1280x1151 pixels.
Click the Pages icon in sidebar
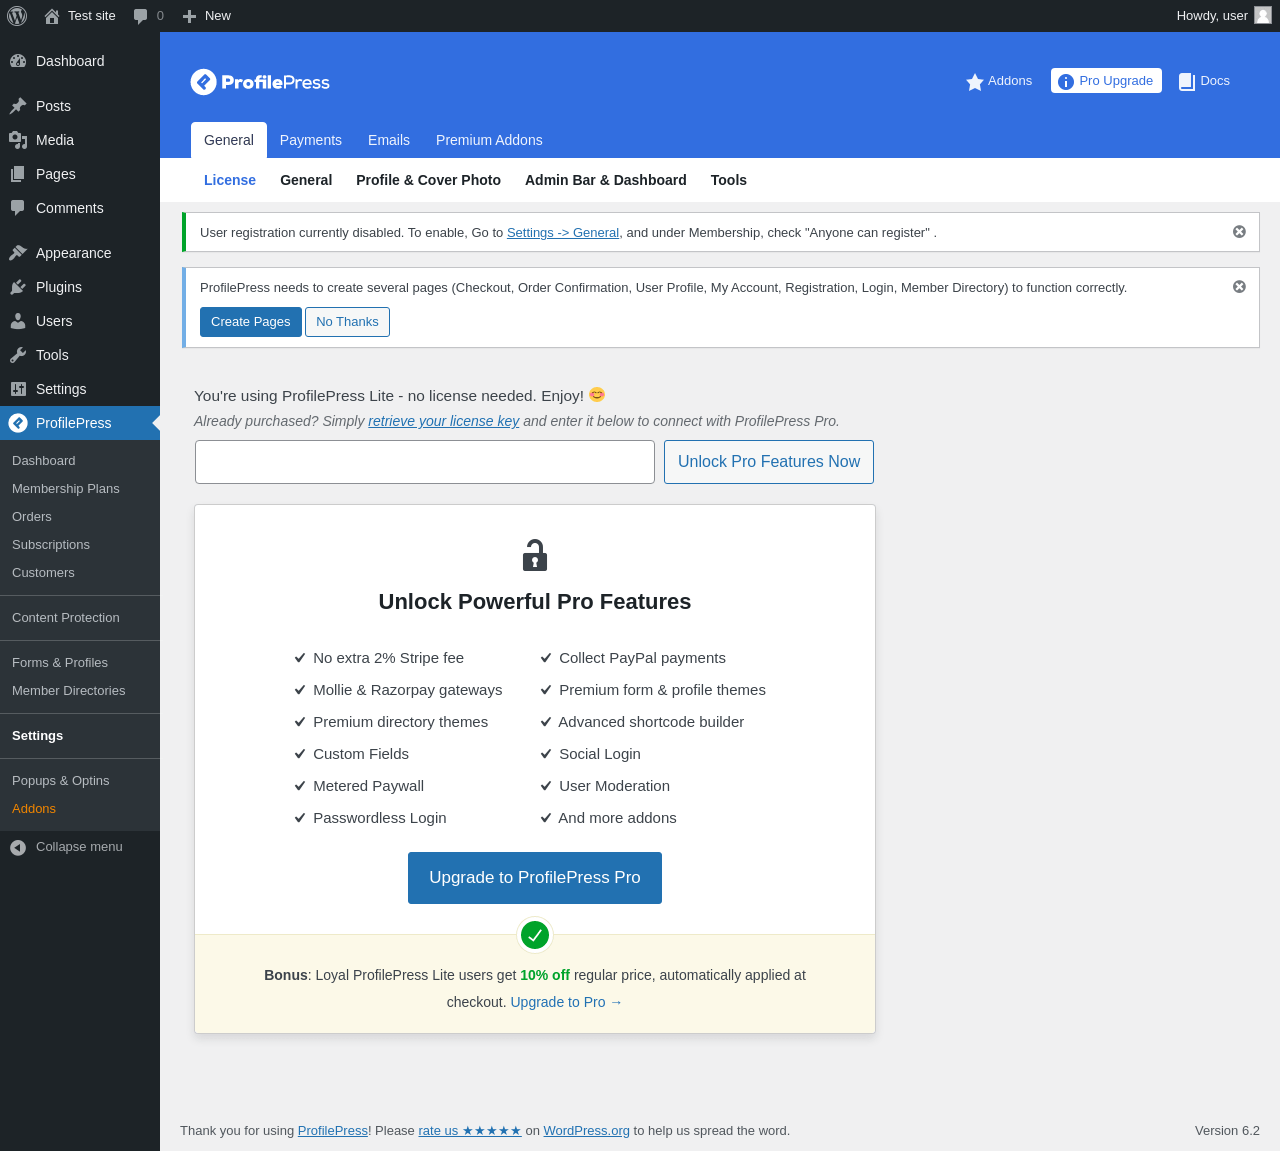point(18,174)
